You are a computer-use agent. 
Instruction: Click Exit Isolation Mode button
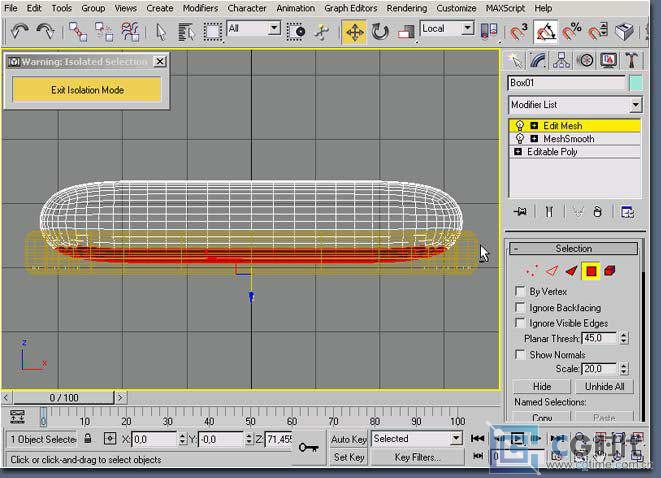point(87,89)
